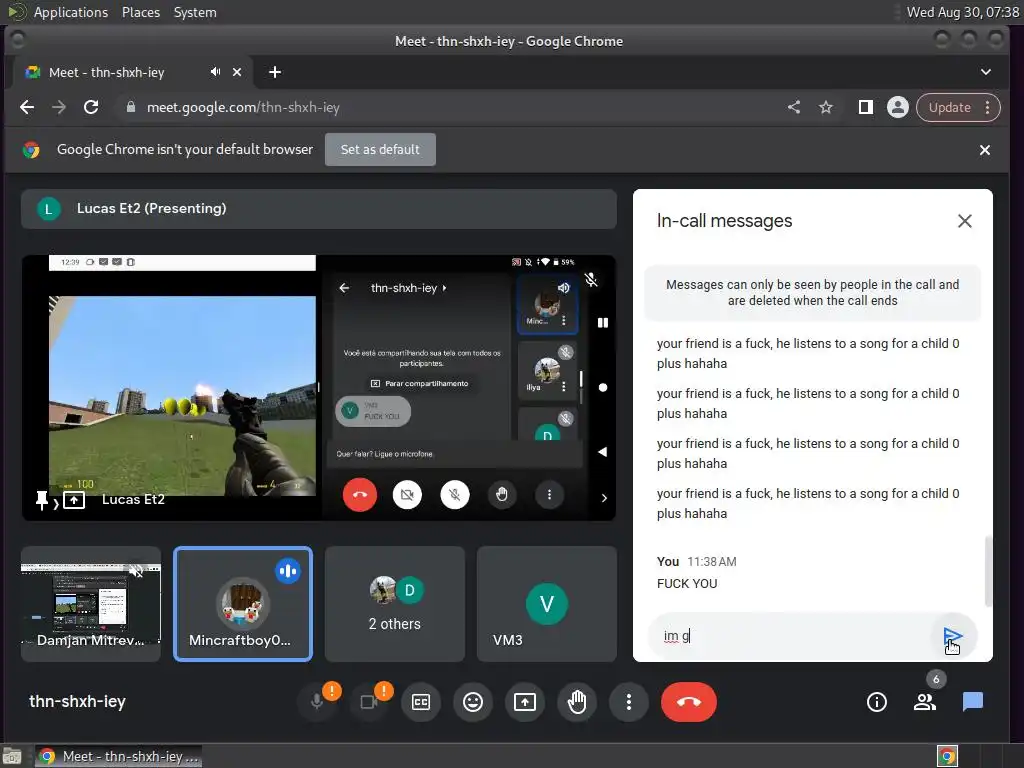Click Parar compartilhamento in shared screen
The image size is (1024, 768).
point(419,383)
